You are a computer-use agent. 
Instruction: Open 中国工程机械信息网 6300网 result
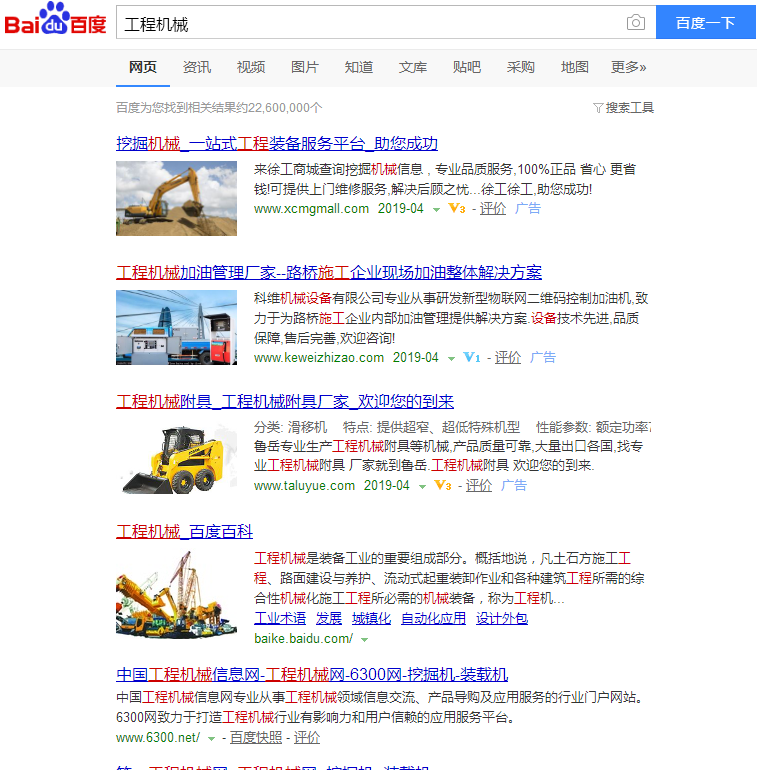[x=312, y=674]
